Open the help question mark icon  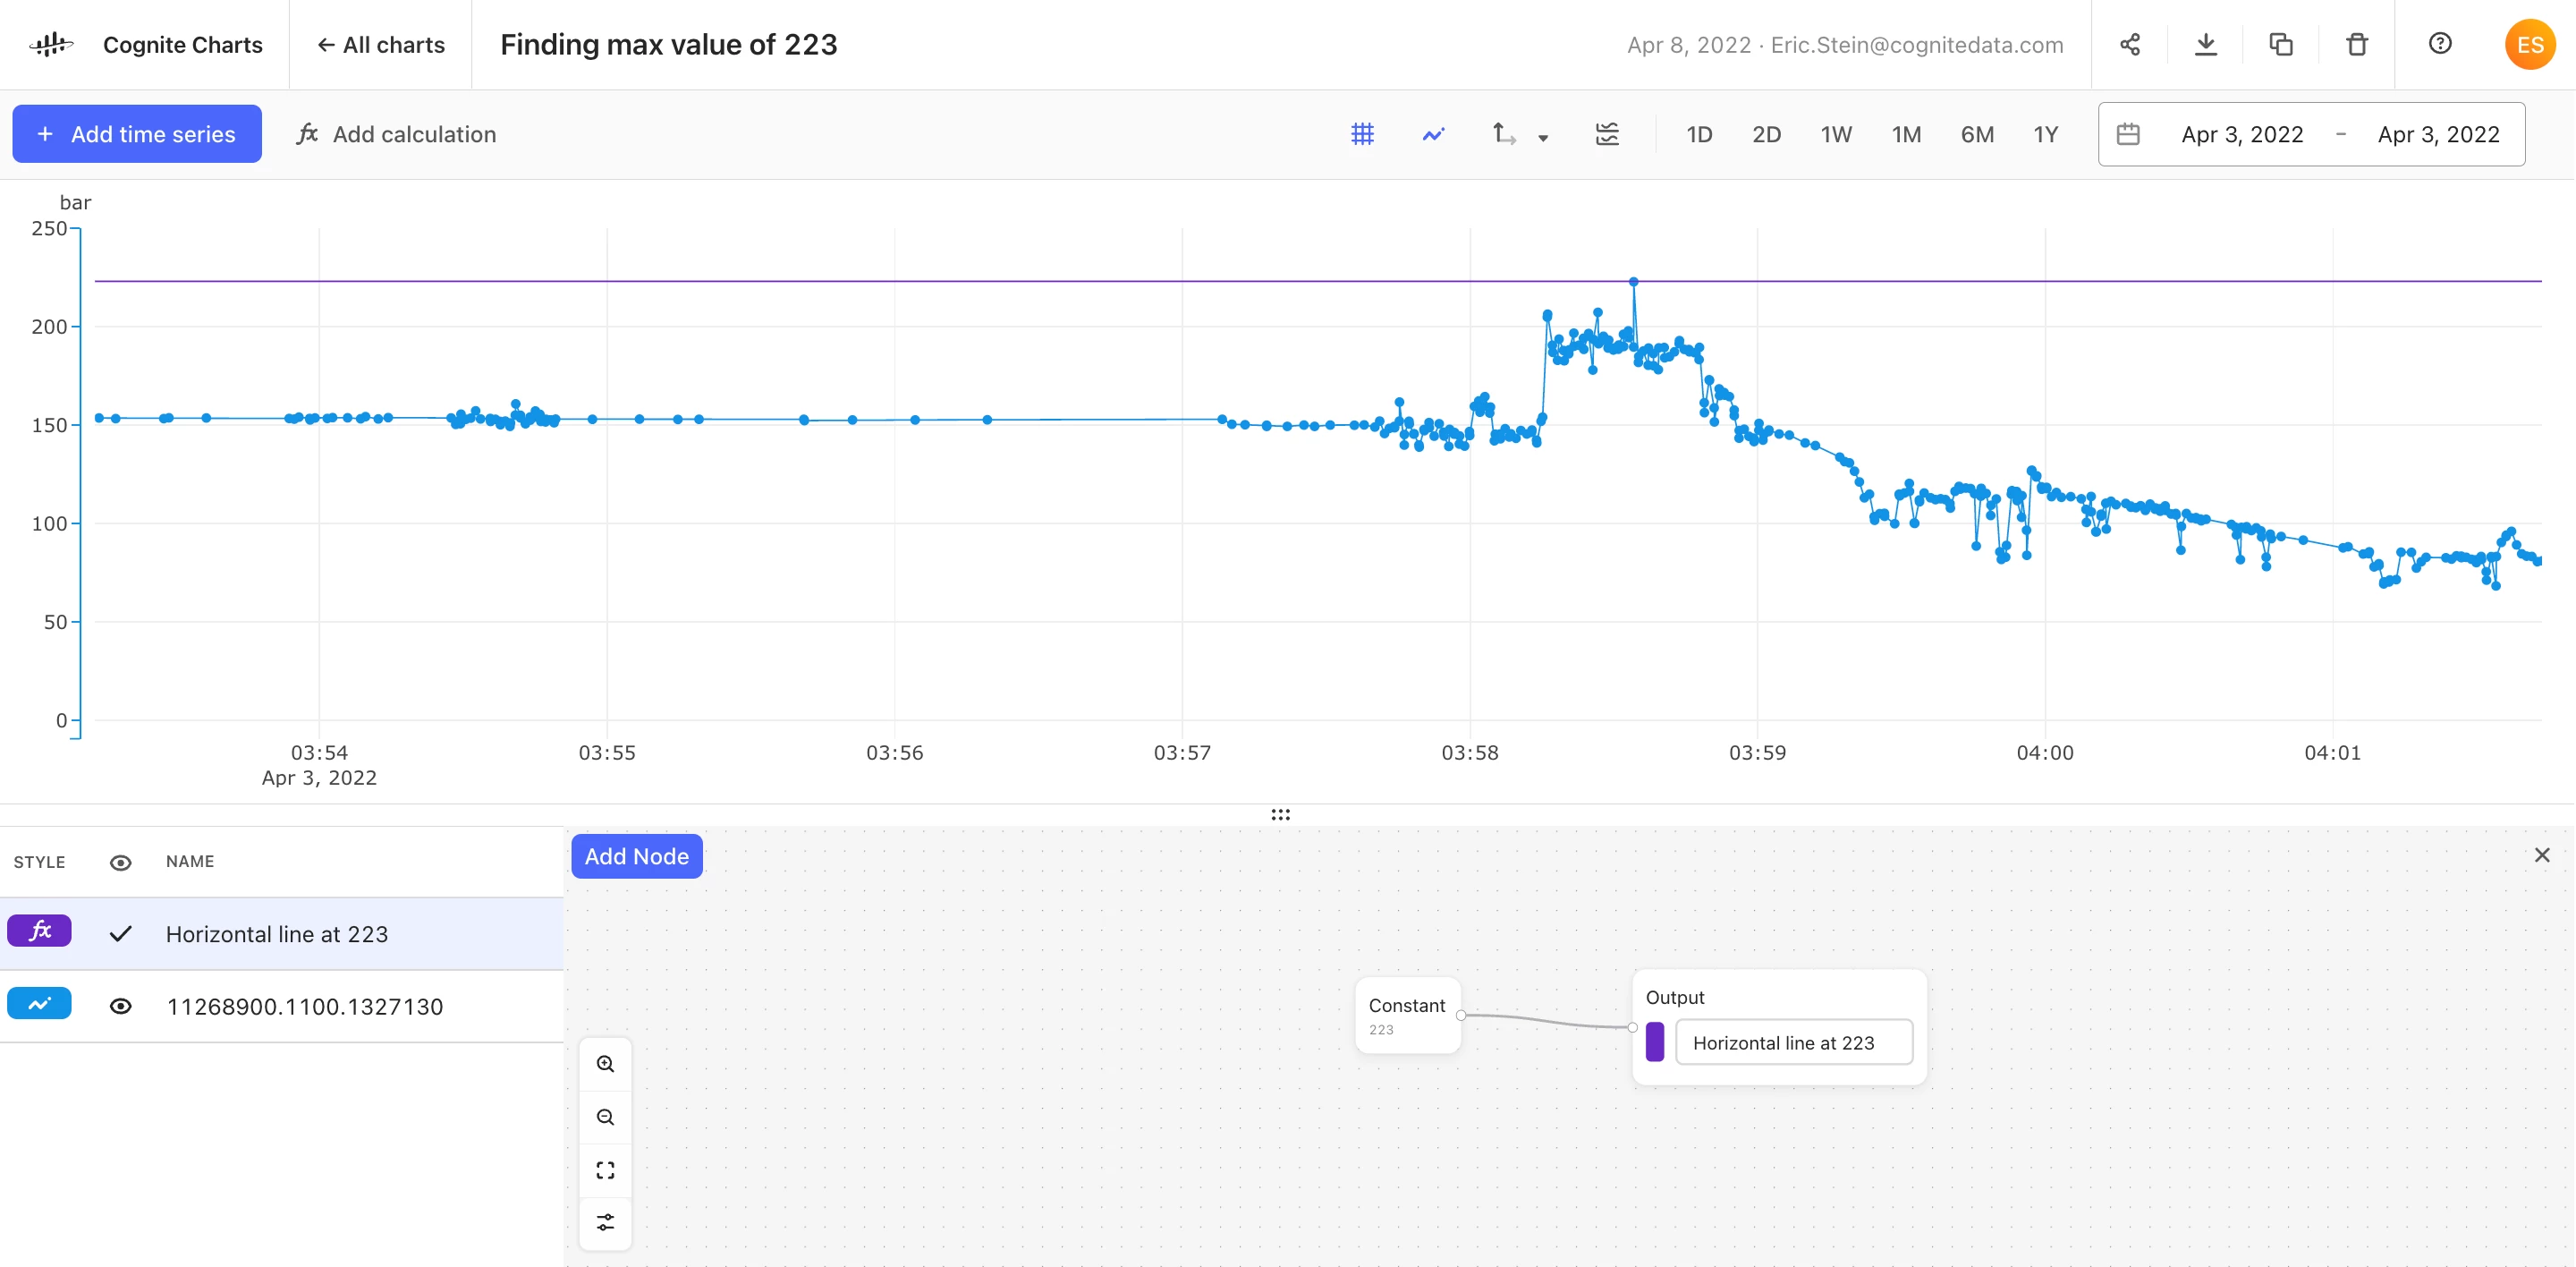(2440, 44)
